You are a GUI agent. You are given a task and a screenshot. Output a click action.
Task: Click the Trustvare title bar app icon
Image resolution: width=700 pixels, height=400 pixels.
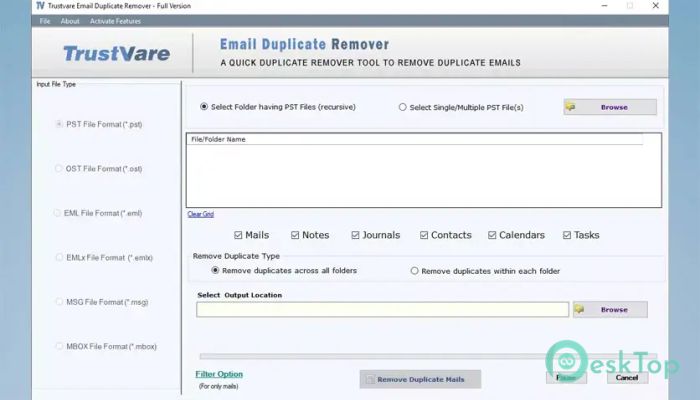click(40, 6)
